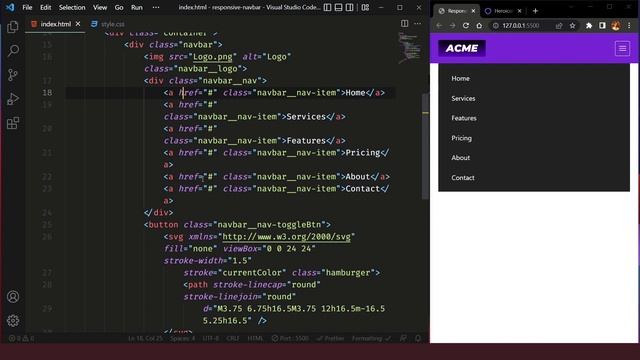Go back in the browser
The width and height of the screenshot is (640, 360).
[x=439, y=25]
